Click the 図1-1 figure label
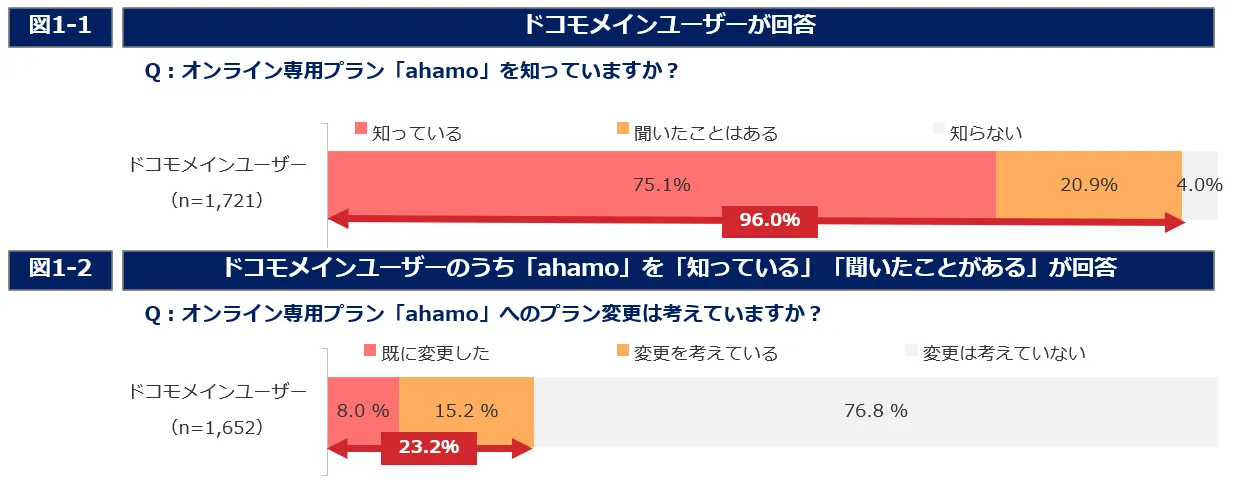This screenshot has height=485, width=1236. pos(60,27)
